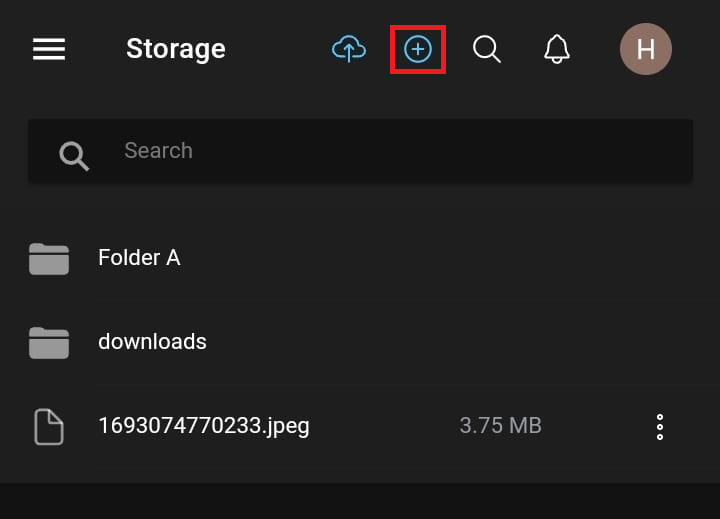Open the hamburger navigation menu
The width and height of the screenshot is (720, 519).
tap(49, 49)
